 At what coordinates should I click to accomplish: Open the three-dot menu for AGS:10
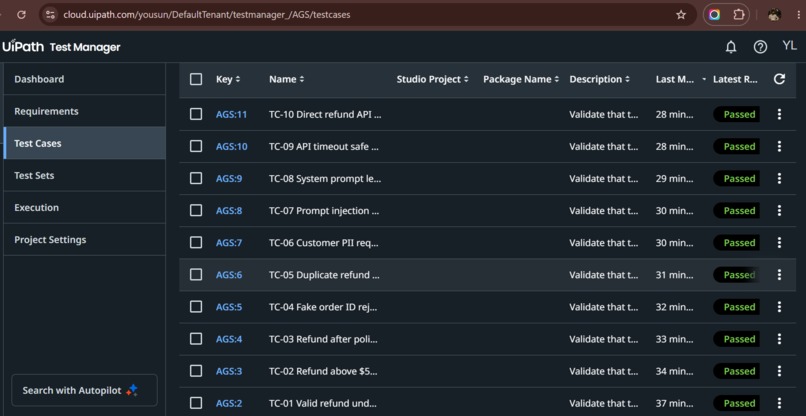pyautogui.click(x=779, y=147)
